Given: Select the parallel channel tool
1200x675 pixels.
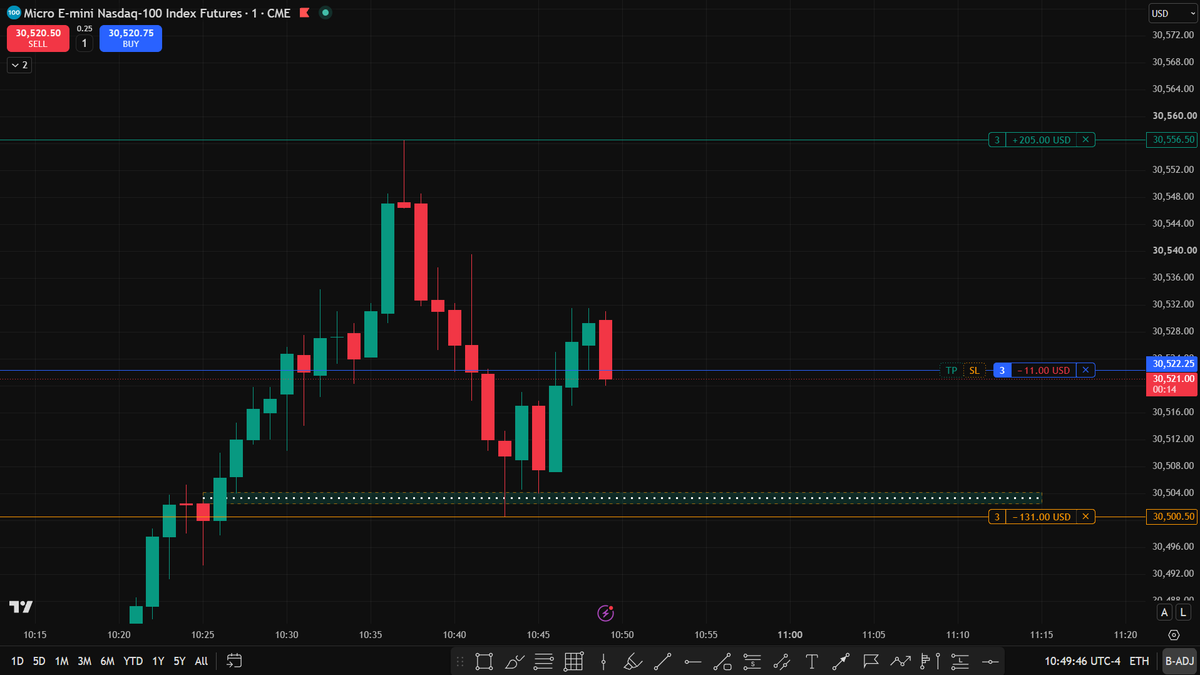Looking at the screenshot, I should [782, 661].
